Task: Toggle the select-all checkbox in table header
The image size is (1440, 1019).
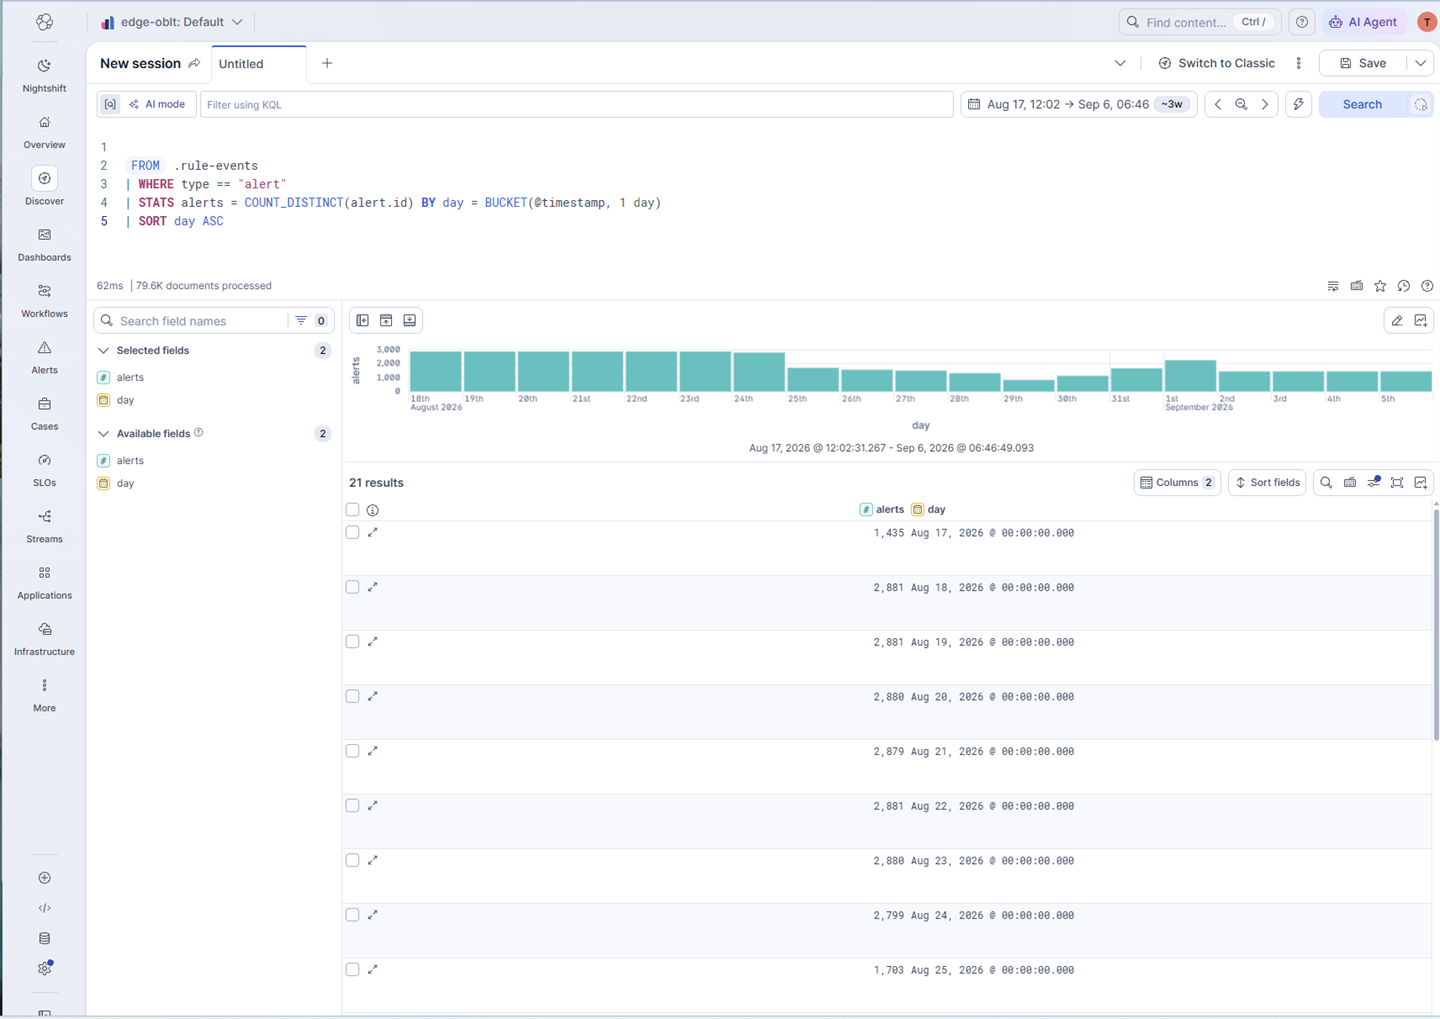Action: [352, 510]
